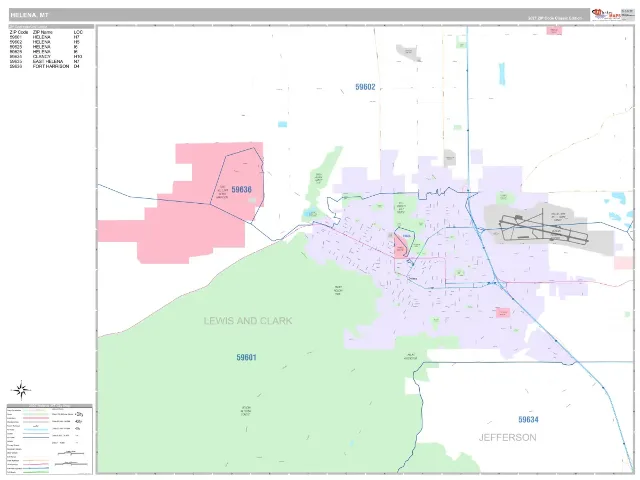
Task: Click the HELENA, MT title
Action: coord(29,15)
